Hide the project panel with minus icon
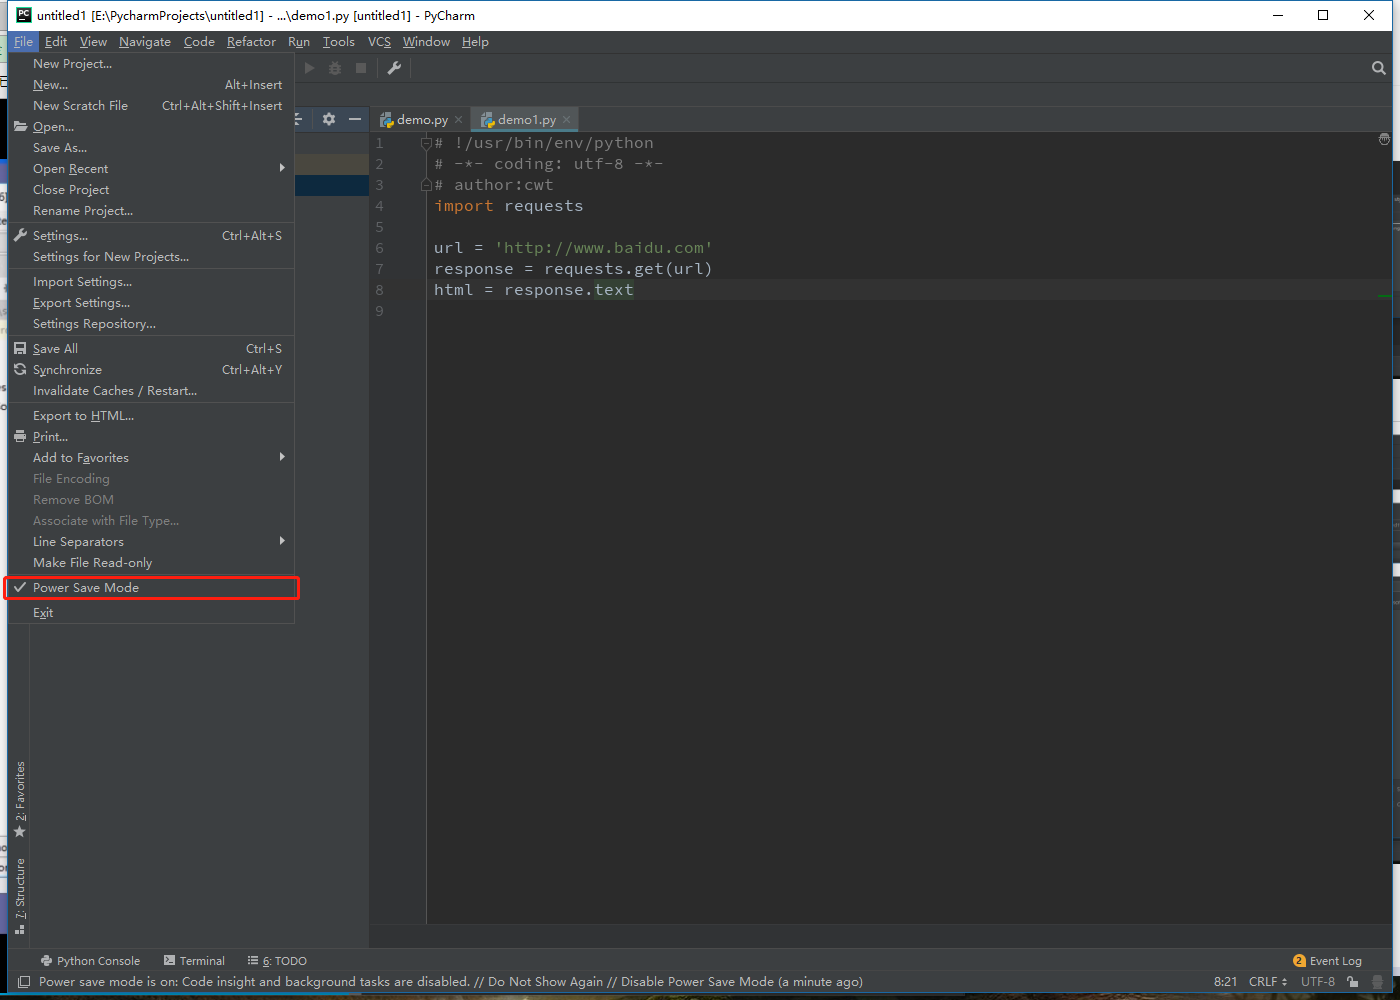Viewport: 1400px width, 1000px height. coord(354,119)
